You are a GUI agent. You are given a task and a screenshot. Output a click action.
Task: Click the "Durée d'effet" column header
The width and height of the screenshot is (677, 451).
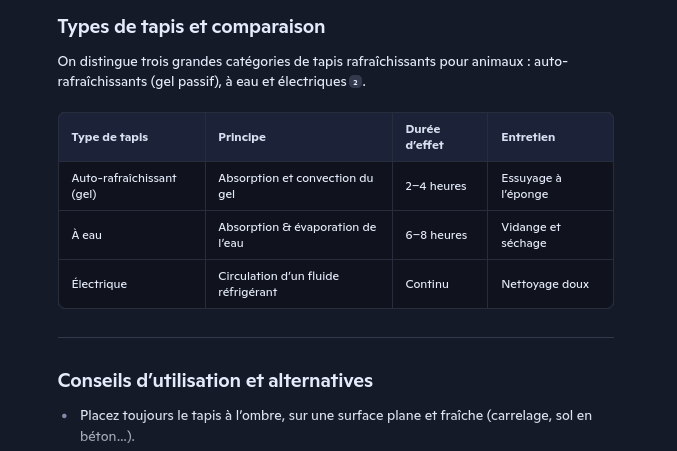coord(425,137)
